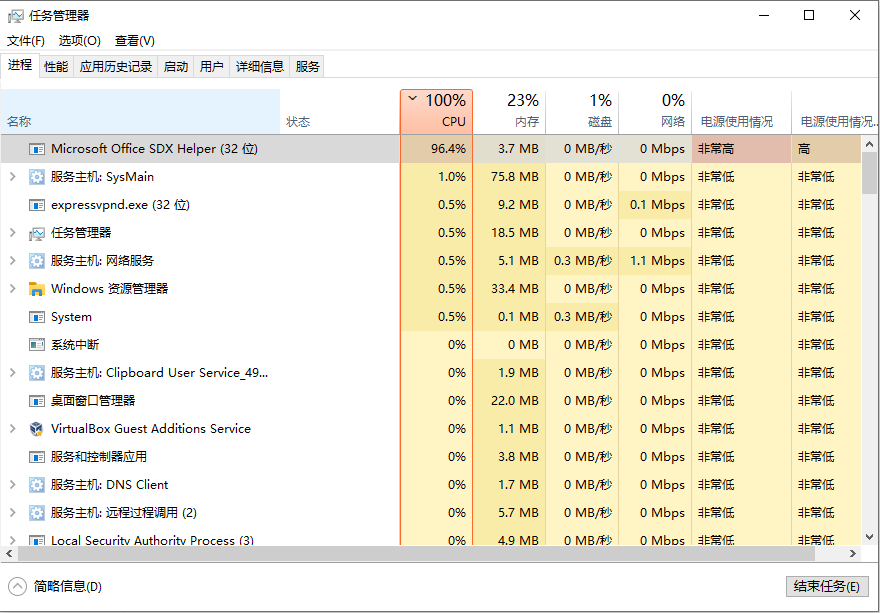Open the 文件(F) menu
Viewport: 880px width, 613px height.
click(x=26, y=41)
